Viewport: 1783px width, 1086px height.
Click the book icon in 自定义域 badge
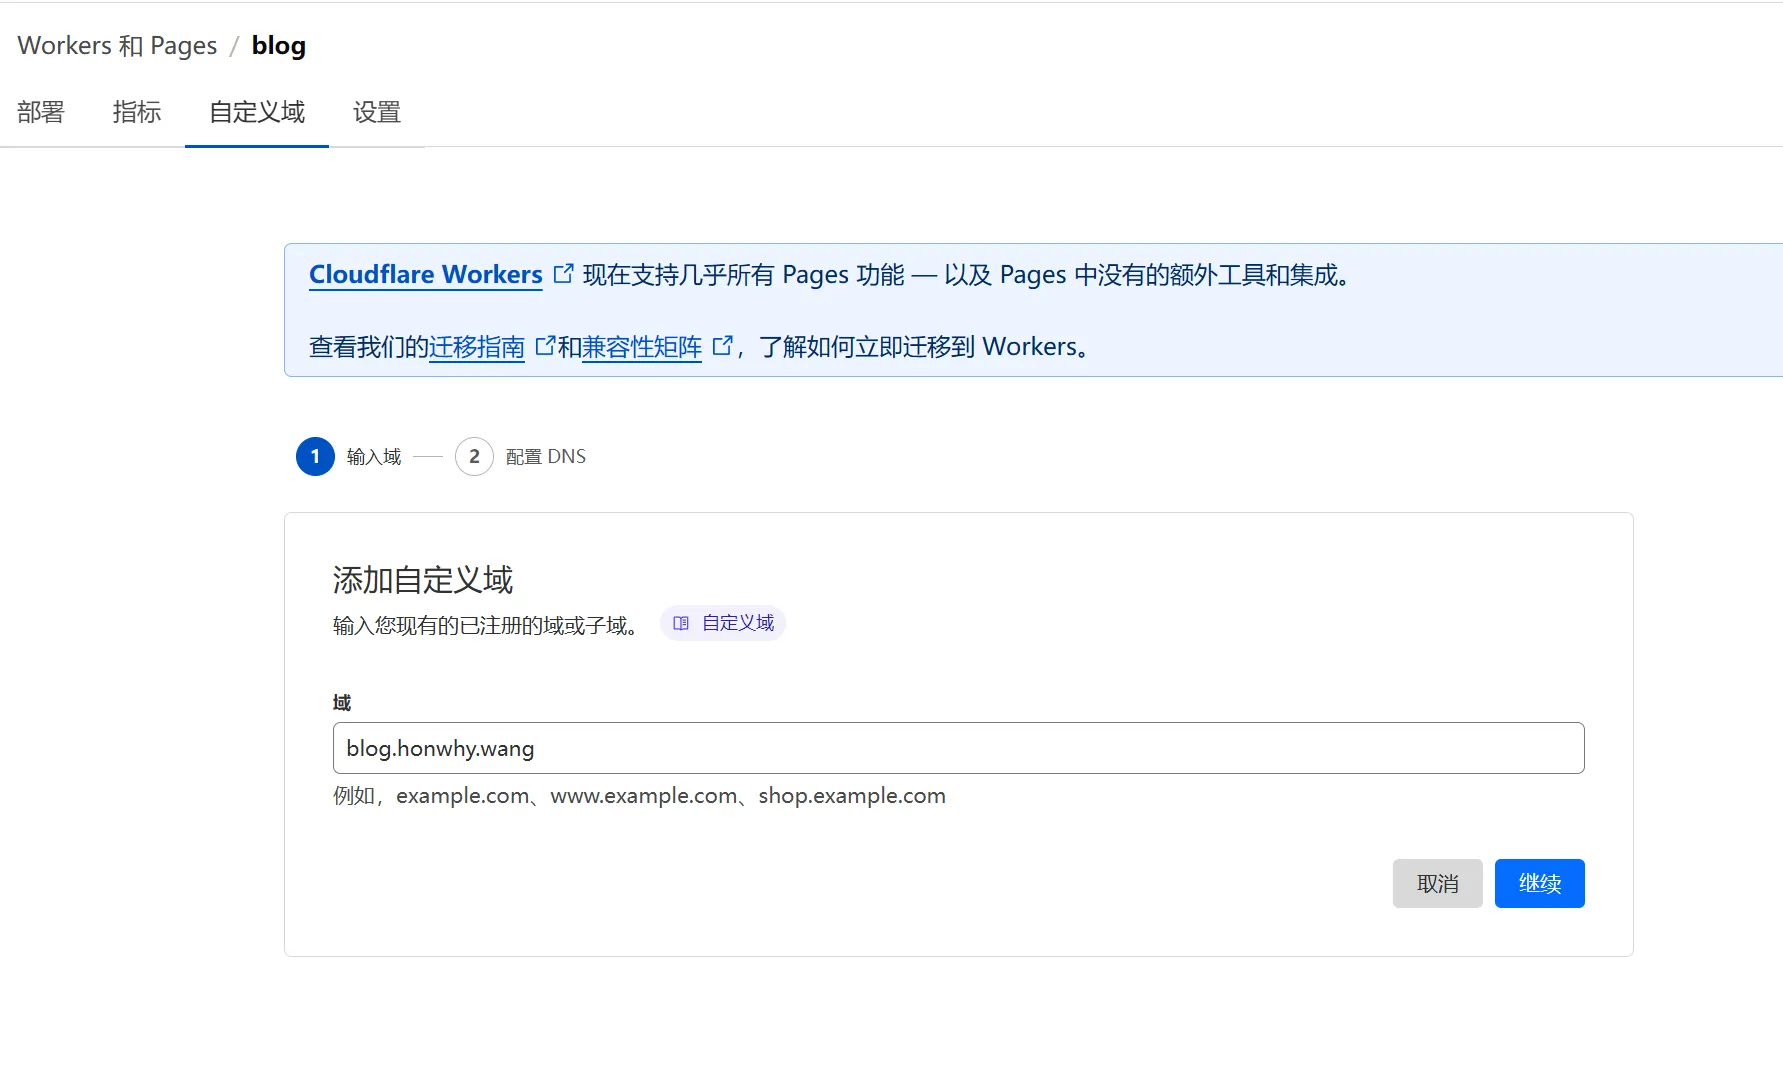[681, 623]
